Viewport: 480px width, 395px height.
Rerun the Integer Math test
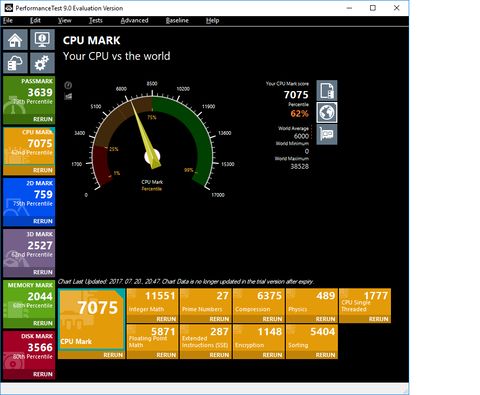click(166, 319)
